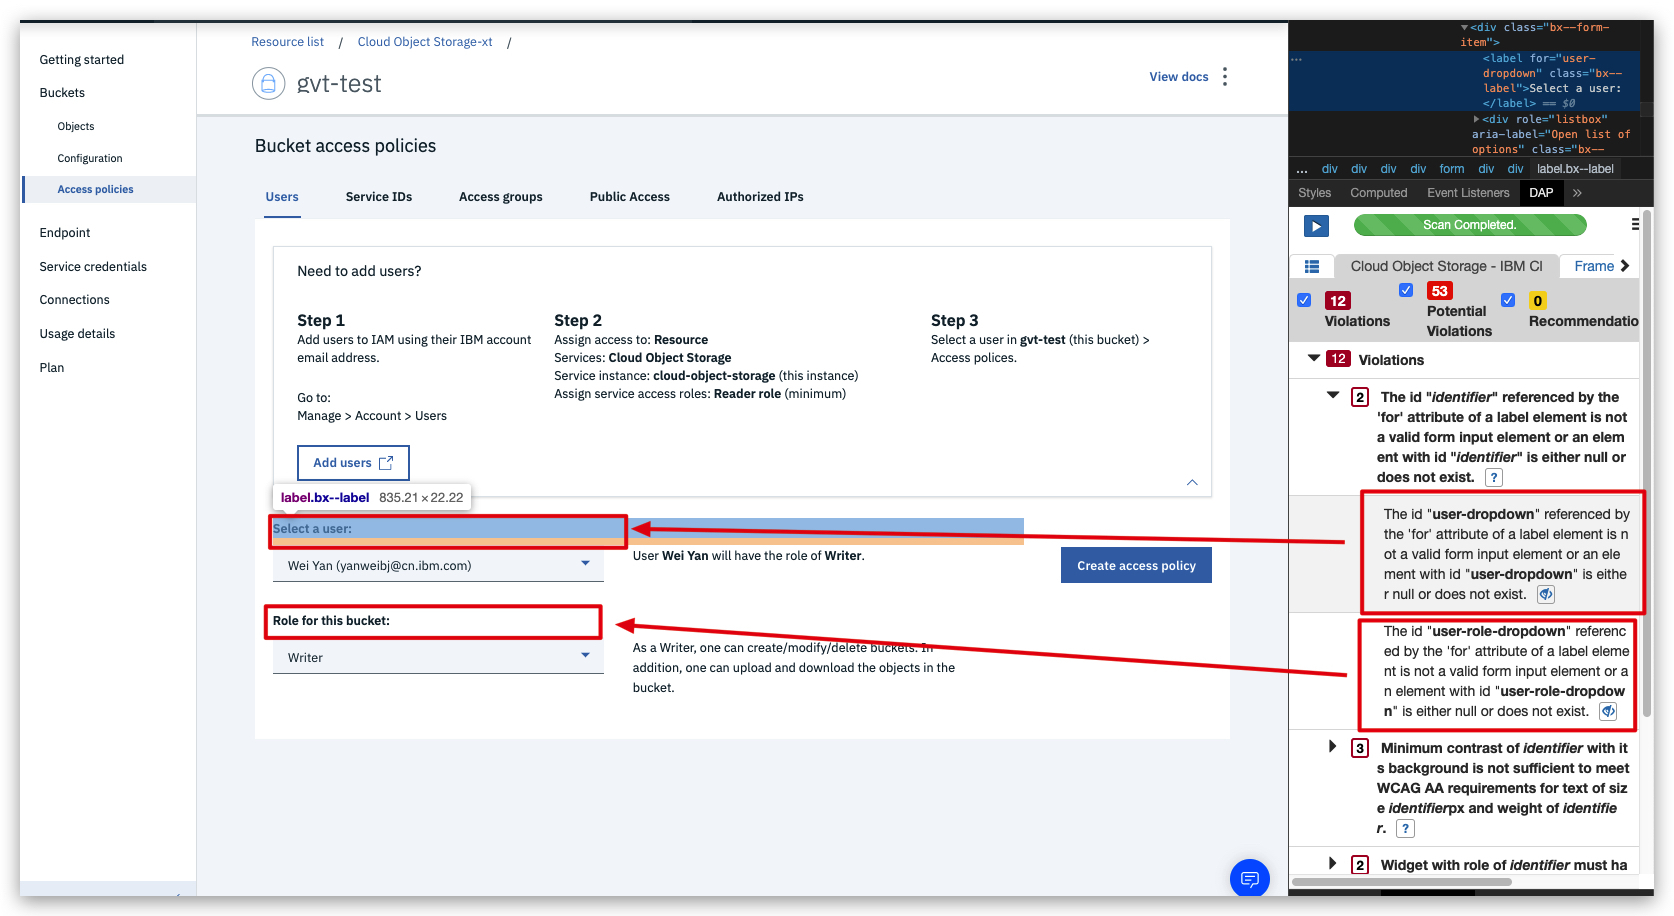Click the question mark help icon on first violation
Viewport: 1674px width, 916px height.
point(1493,477)
